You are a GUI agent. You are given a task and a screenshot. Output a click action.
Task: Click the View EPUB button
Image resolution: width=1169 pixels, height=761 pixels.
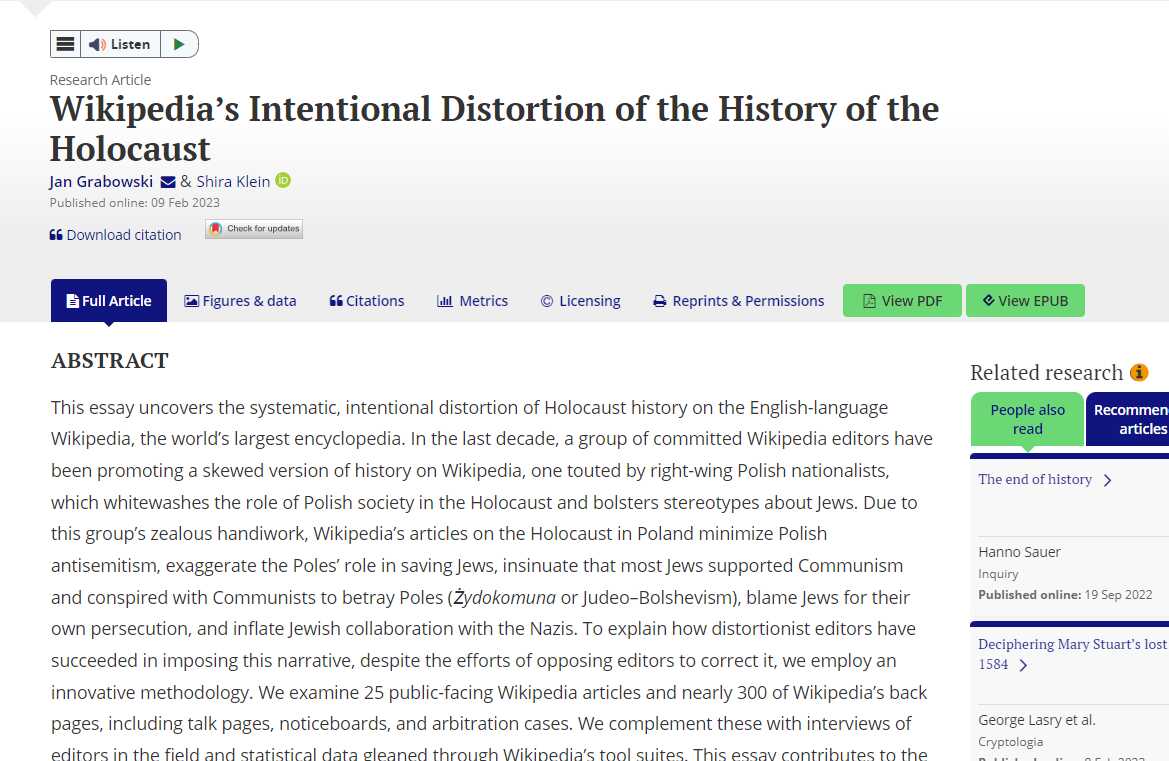(1025, 300)
